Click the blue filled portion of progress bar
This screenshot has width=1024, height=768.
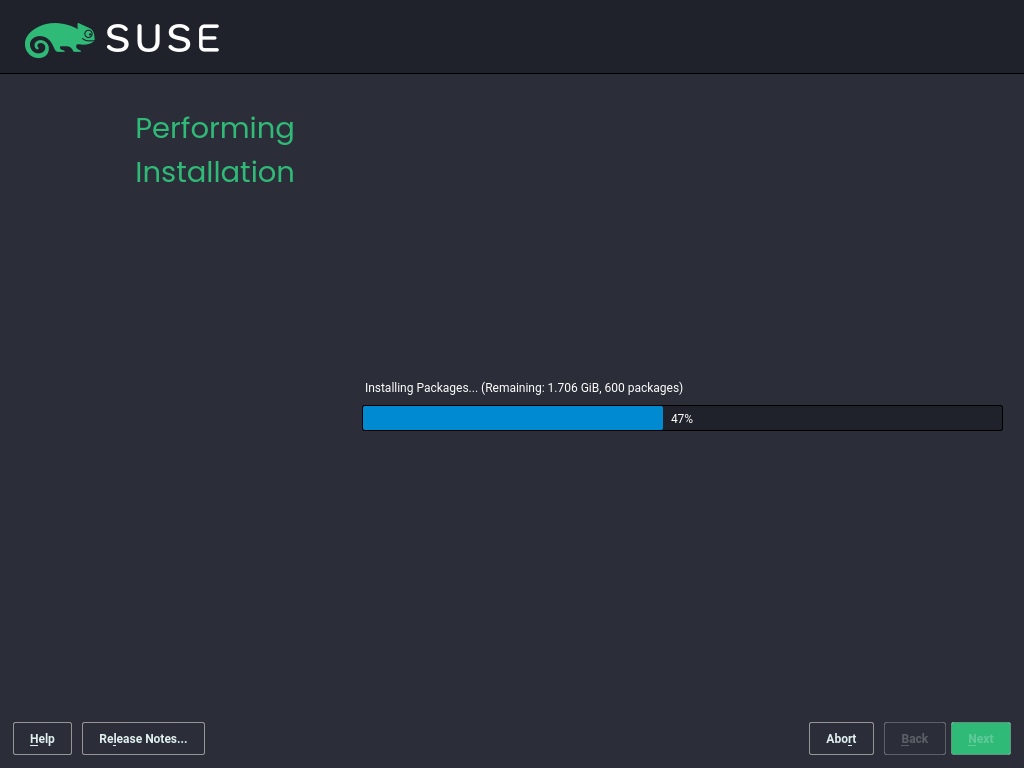512,418
